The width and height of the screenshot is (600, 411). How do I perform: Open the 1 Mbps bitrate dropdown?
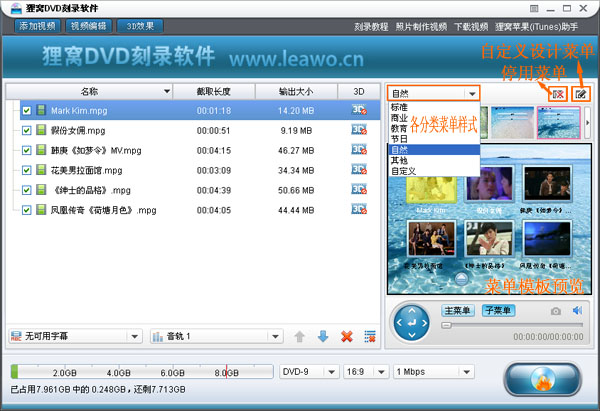click(x=434, y=372)
